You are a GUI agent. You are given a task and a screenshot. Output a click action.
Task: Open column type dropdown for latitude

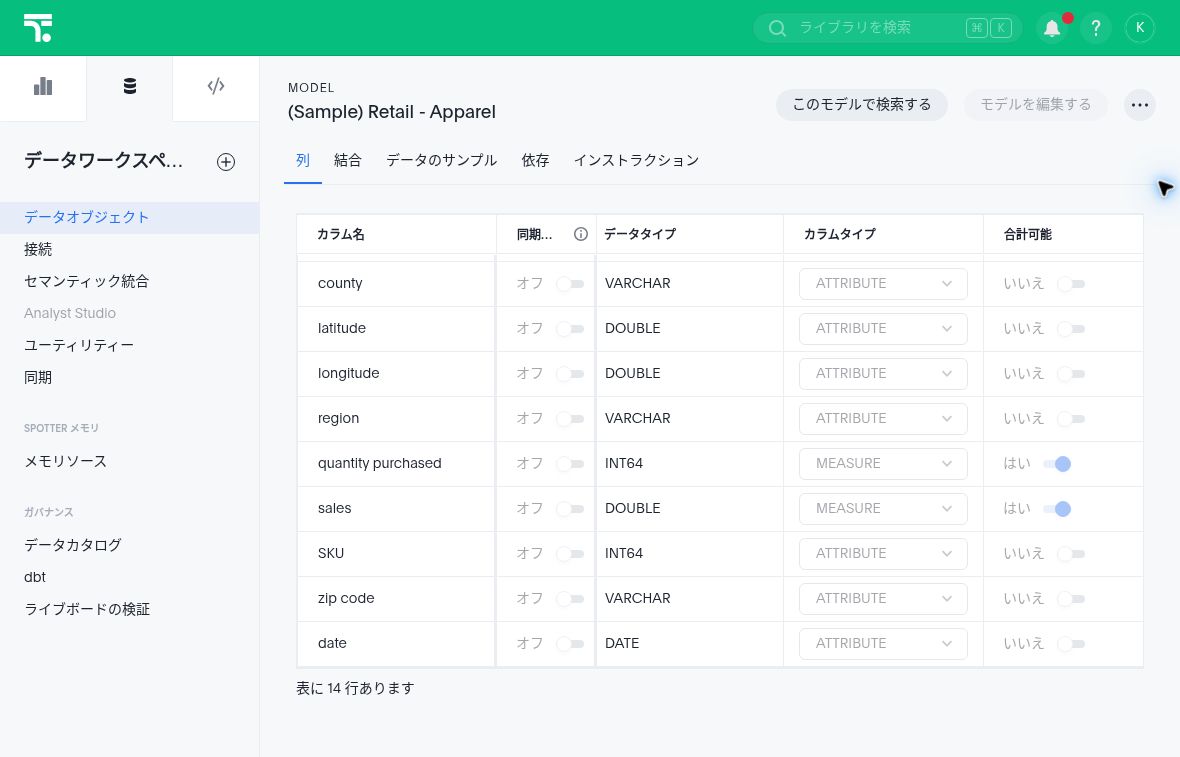pyautogui.click(x=883, y=329)
